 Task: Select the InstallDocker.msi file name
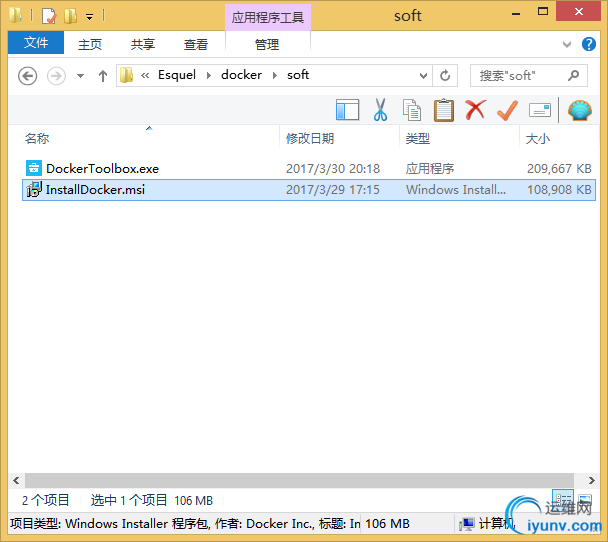(x=95, y=190)
